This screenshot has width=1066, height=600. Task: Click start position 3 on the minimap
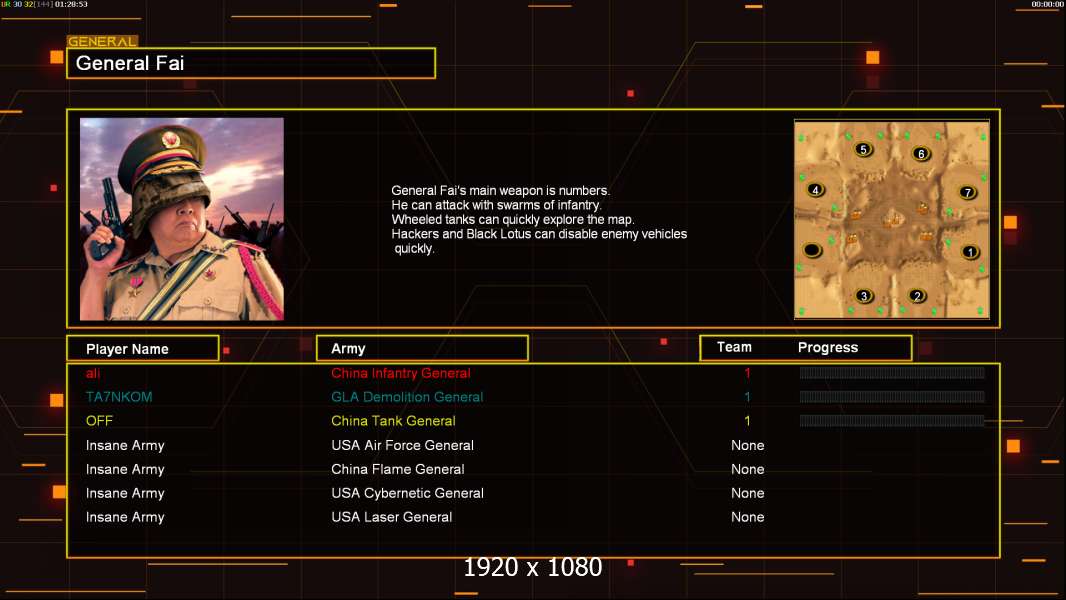[863, 296]
